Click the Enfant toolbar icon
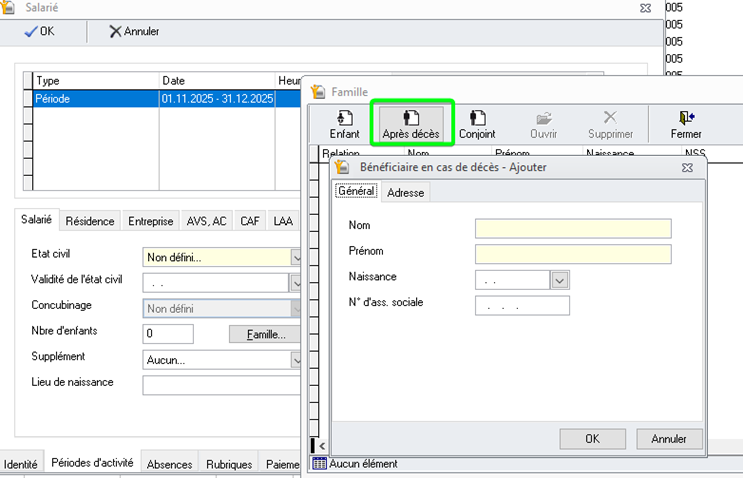The height and width of the screenshot is (478, 743). (344, 118)
